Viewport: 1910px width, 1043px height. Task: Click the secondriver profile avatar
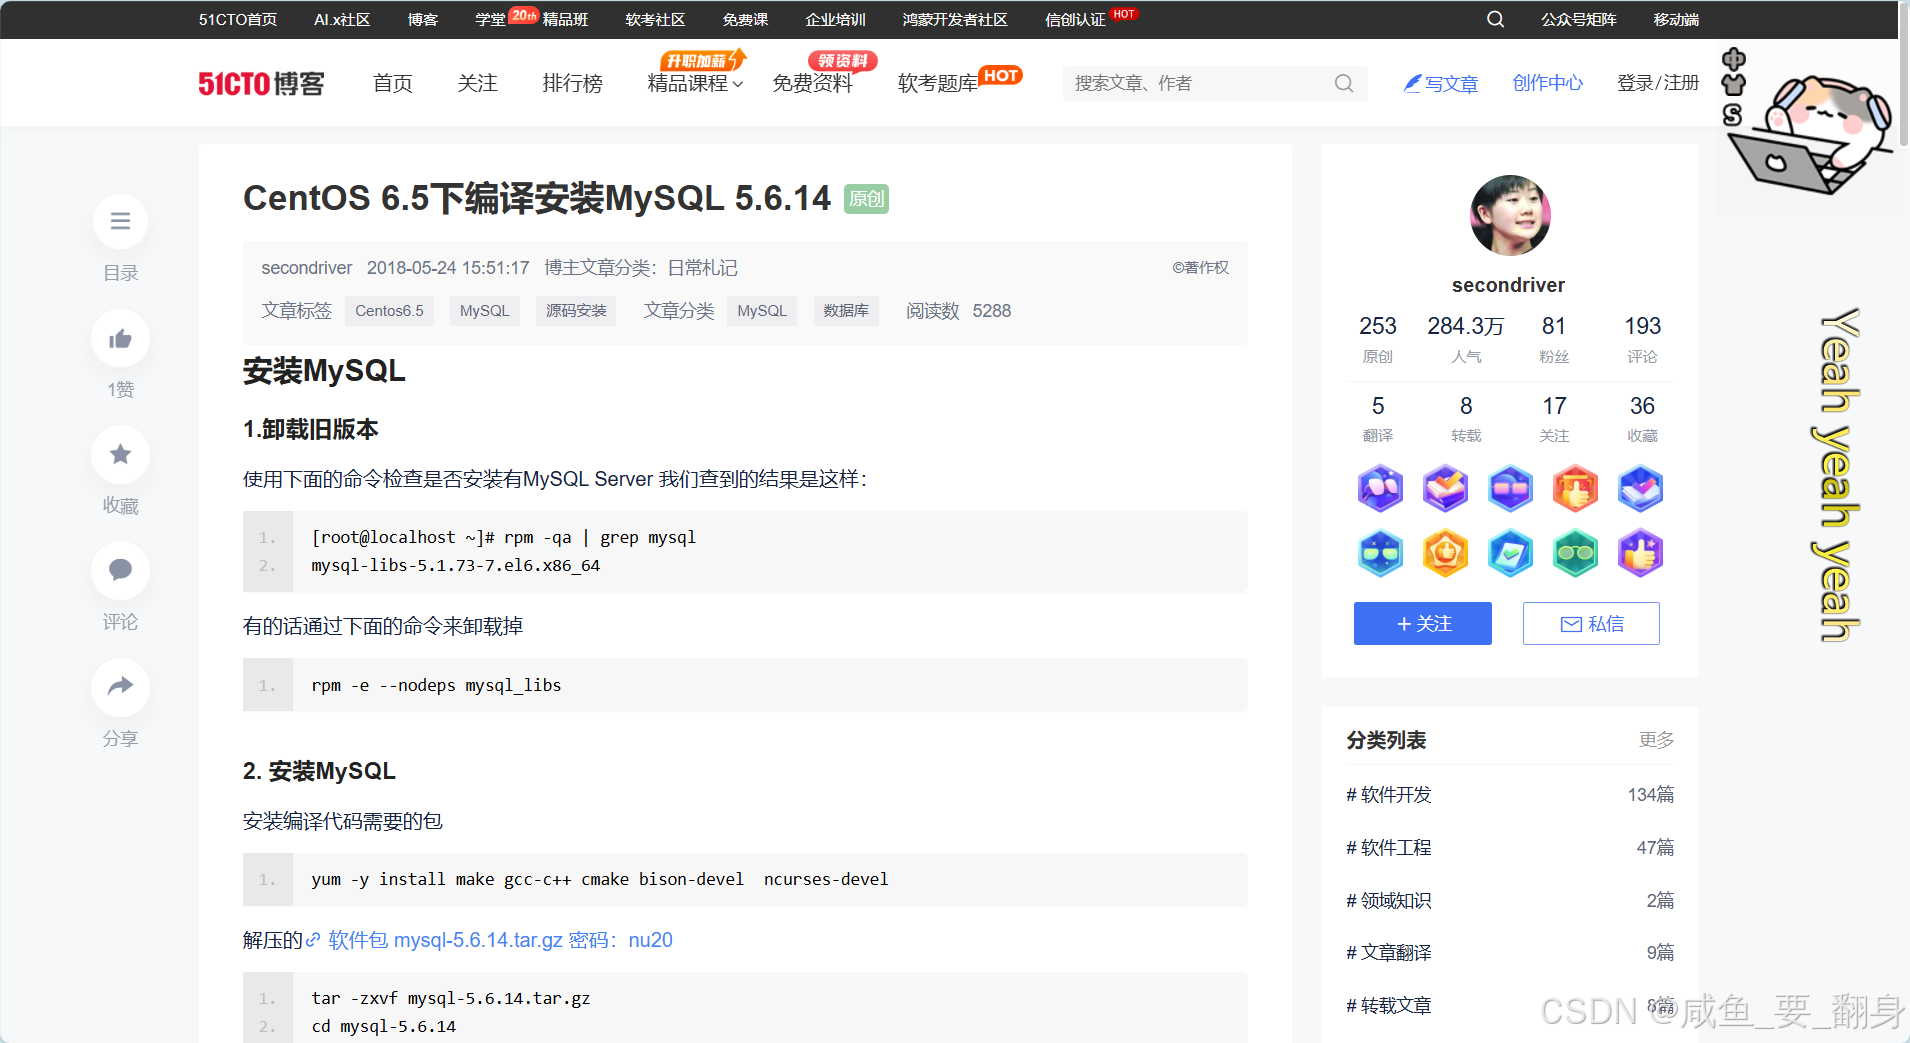[1510, 215]
